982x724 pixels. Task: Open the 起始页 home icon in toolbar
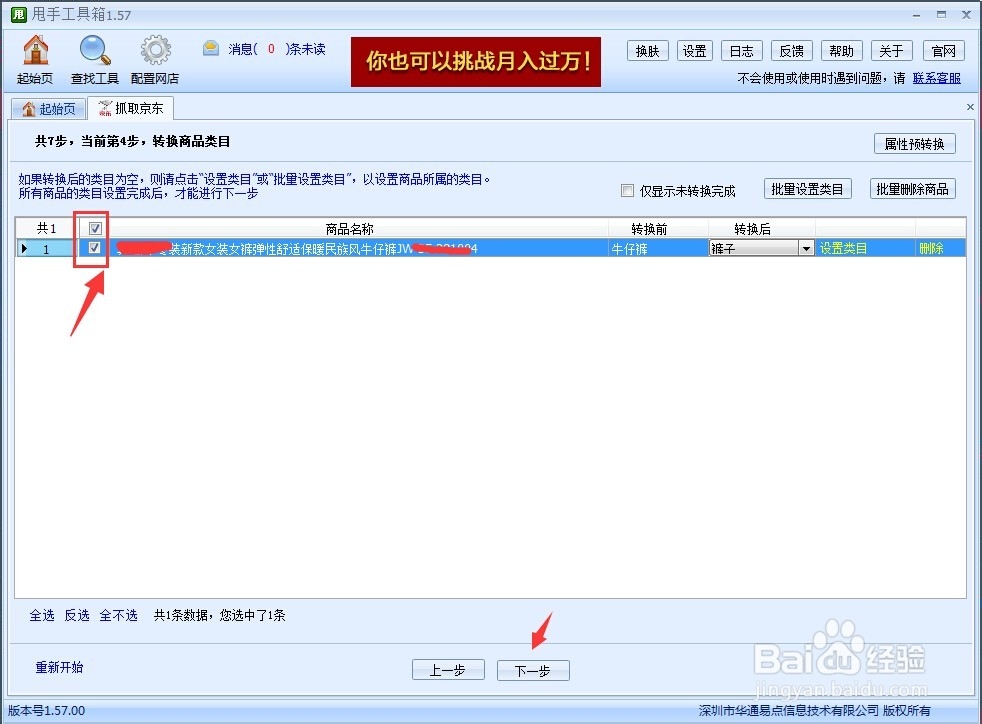click(33, 57)
